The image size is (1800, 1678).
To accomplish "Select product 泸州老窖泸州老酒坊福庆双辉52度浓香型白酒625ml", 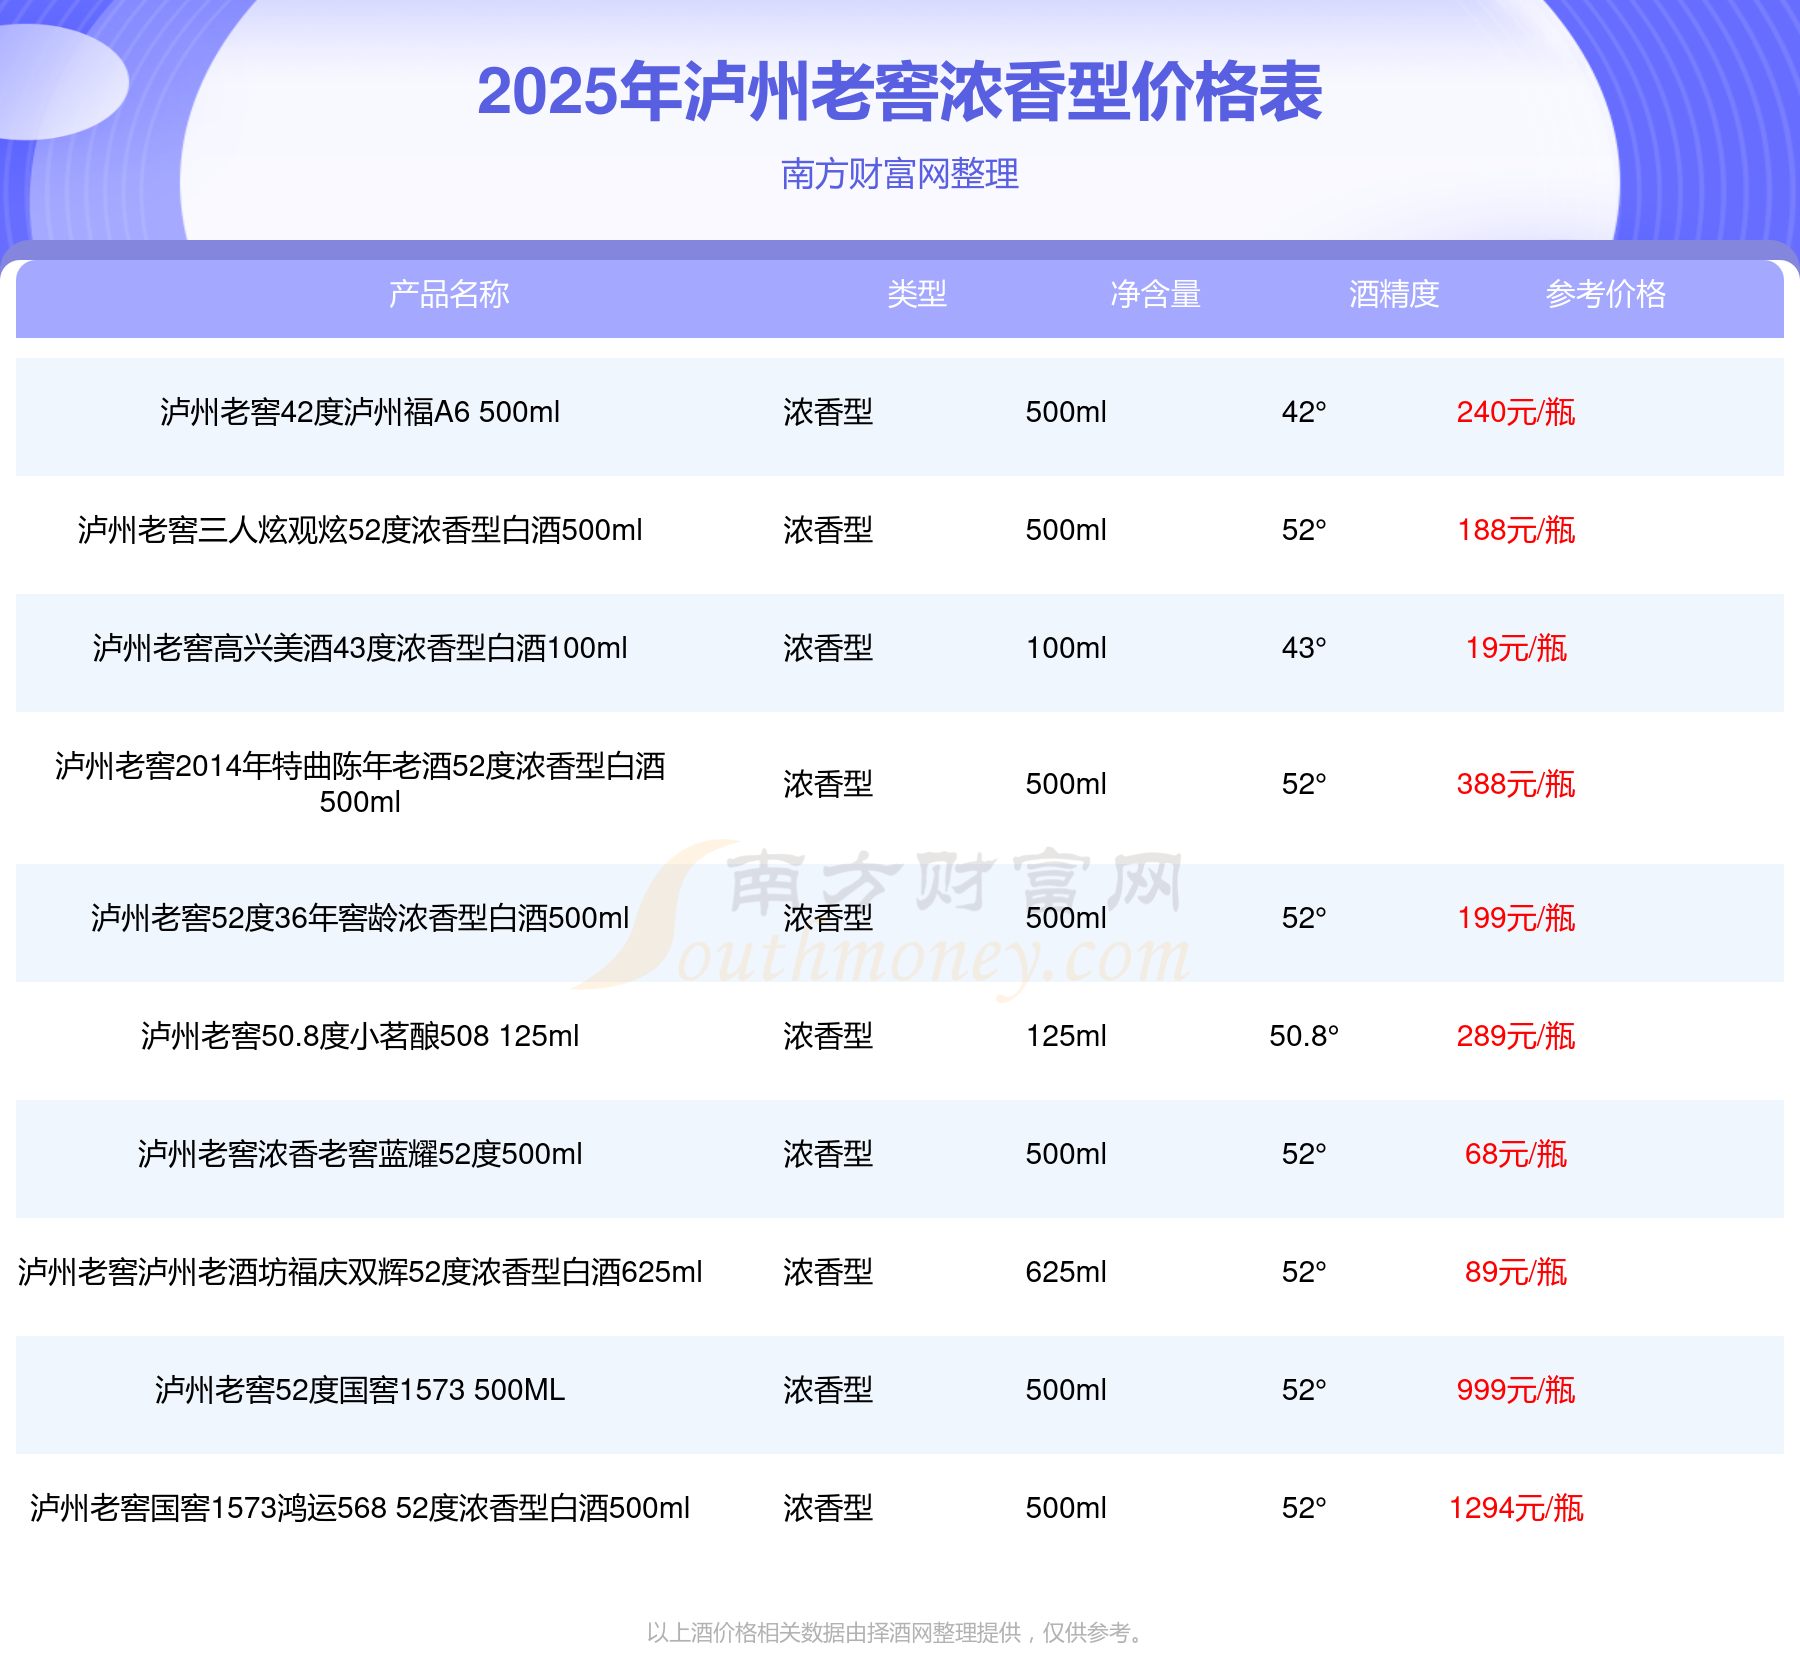I will 360,1272.
